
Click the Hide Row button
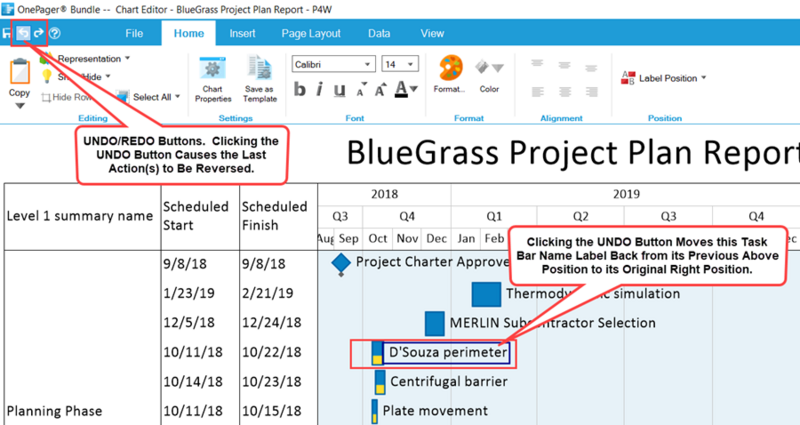click(x=67, y=97)
